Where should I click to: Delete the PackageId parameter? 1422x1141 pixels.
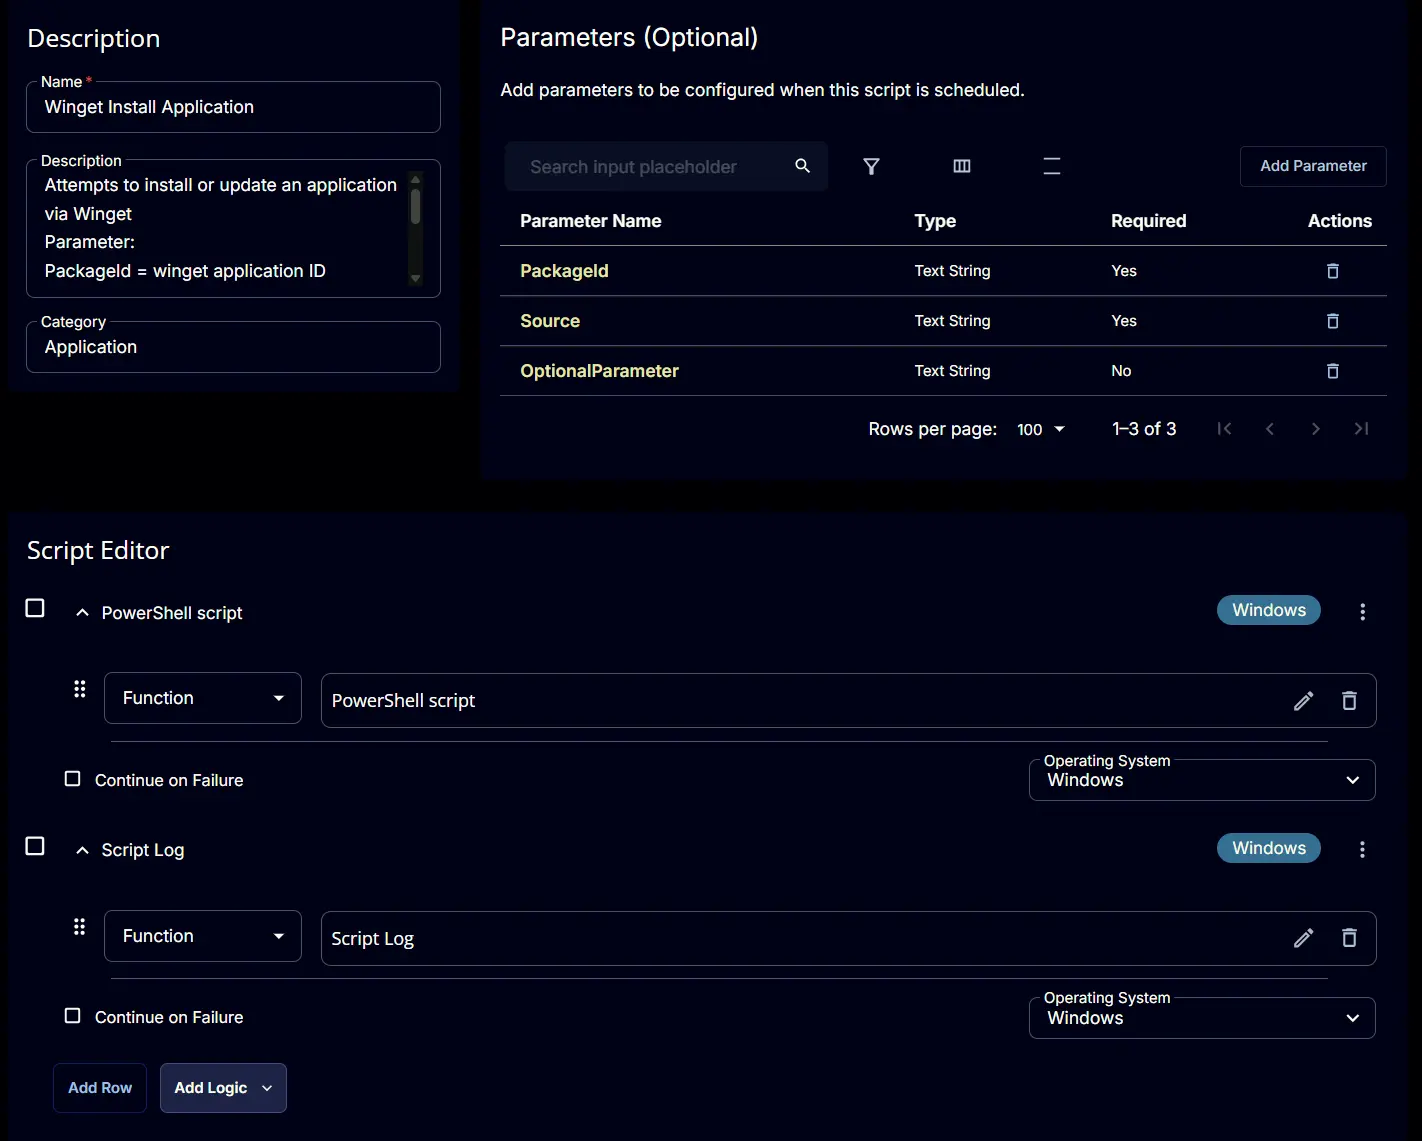(1332, 271)
